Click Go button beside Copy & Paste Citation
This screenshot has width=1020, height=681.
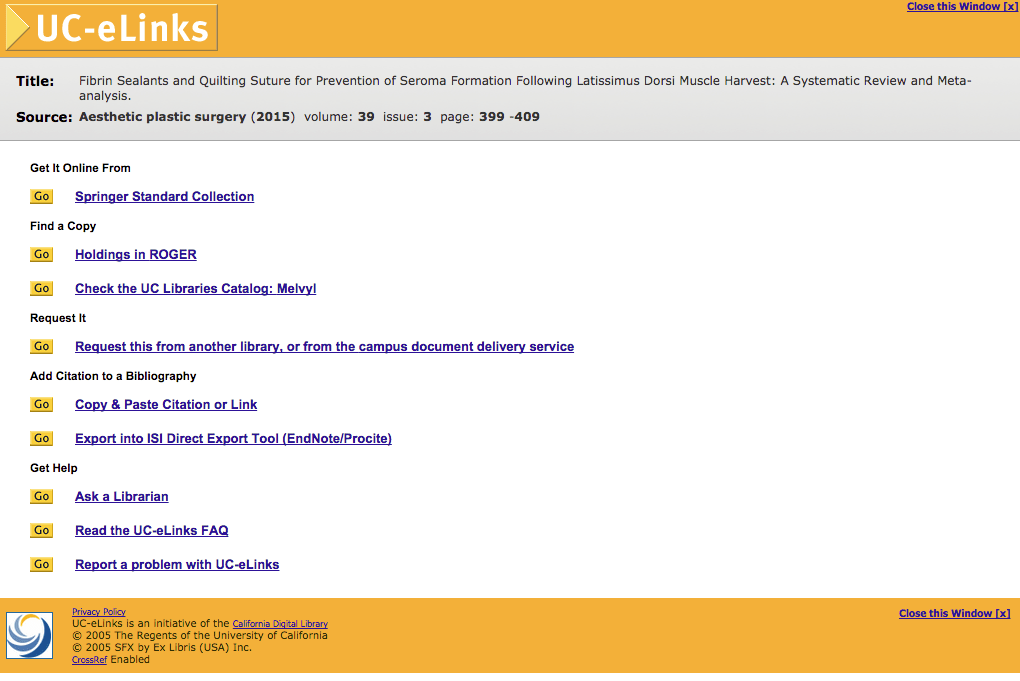pyautogui.click(x=42, y=404)
